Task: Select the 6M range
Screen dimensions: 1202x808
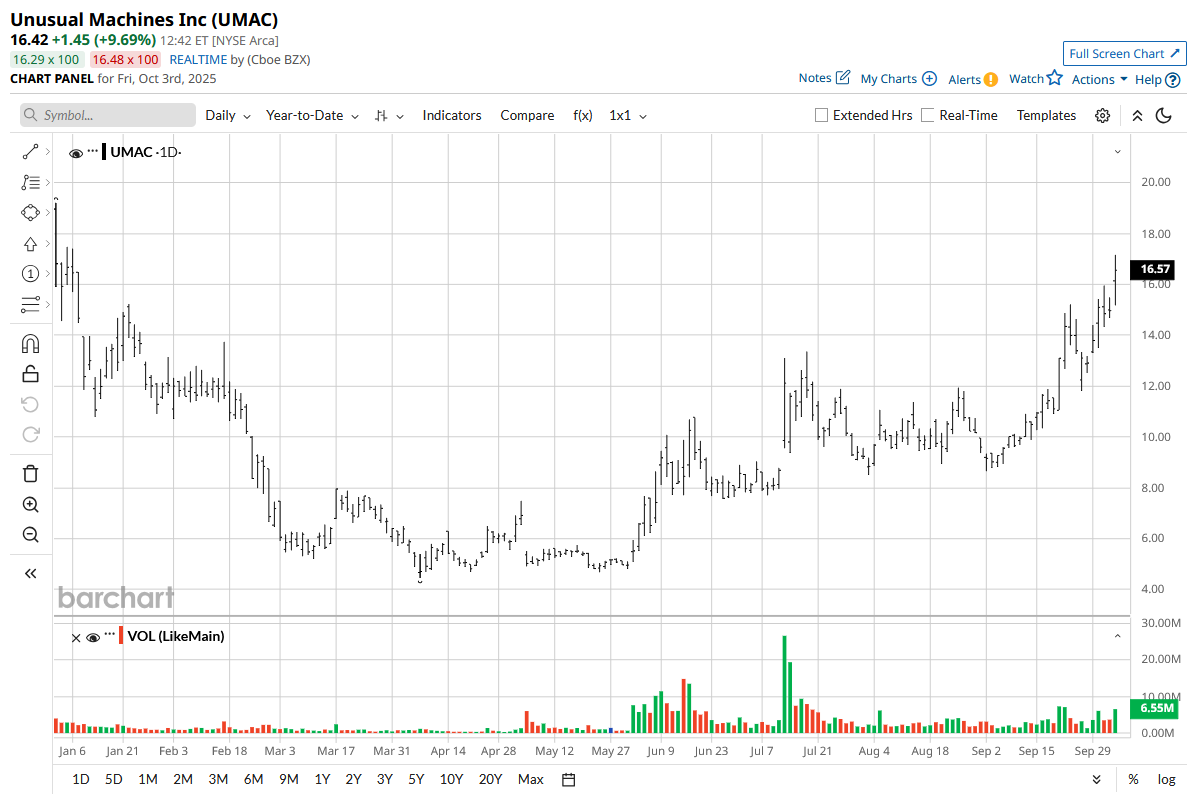Action: point(253,779)
